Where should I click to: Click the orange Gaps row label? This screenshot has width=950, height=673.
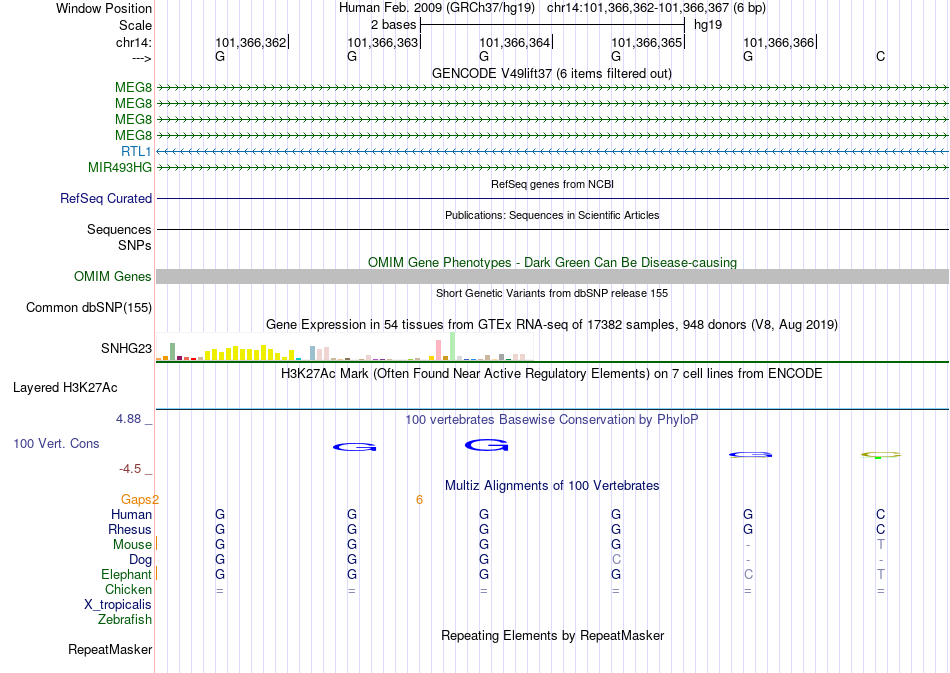click(x=136, y=500)
